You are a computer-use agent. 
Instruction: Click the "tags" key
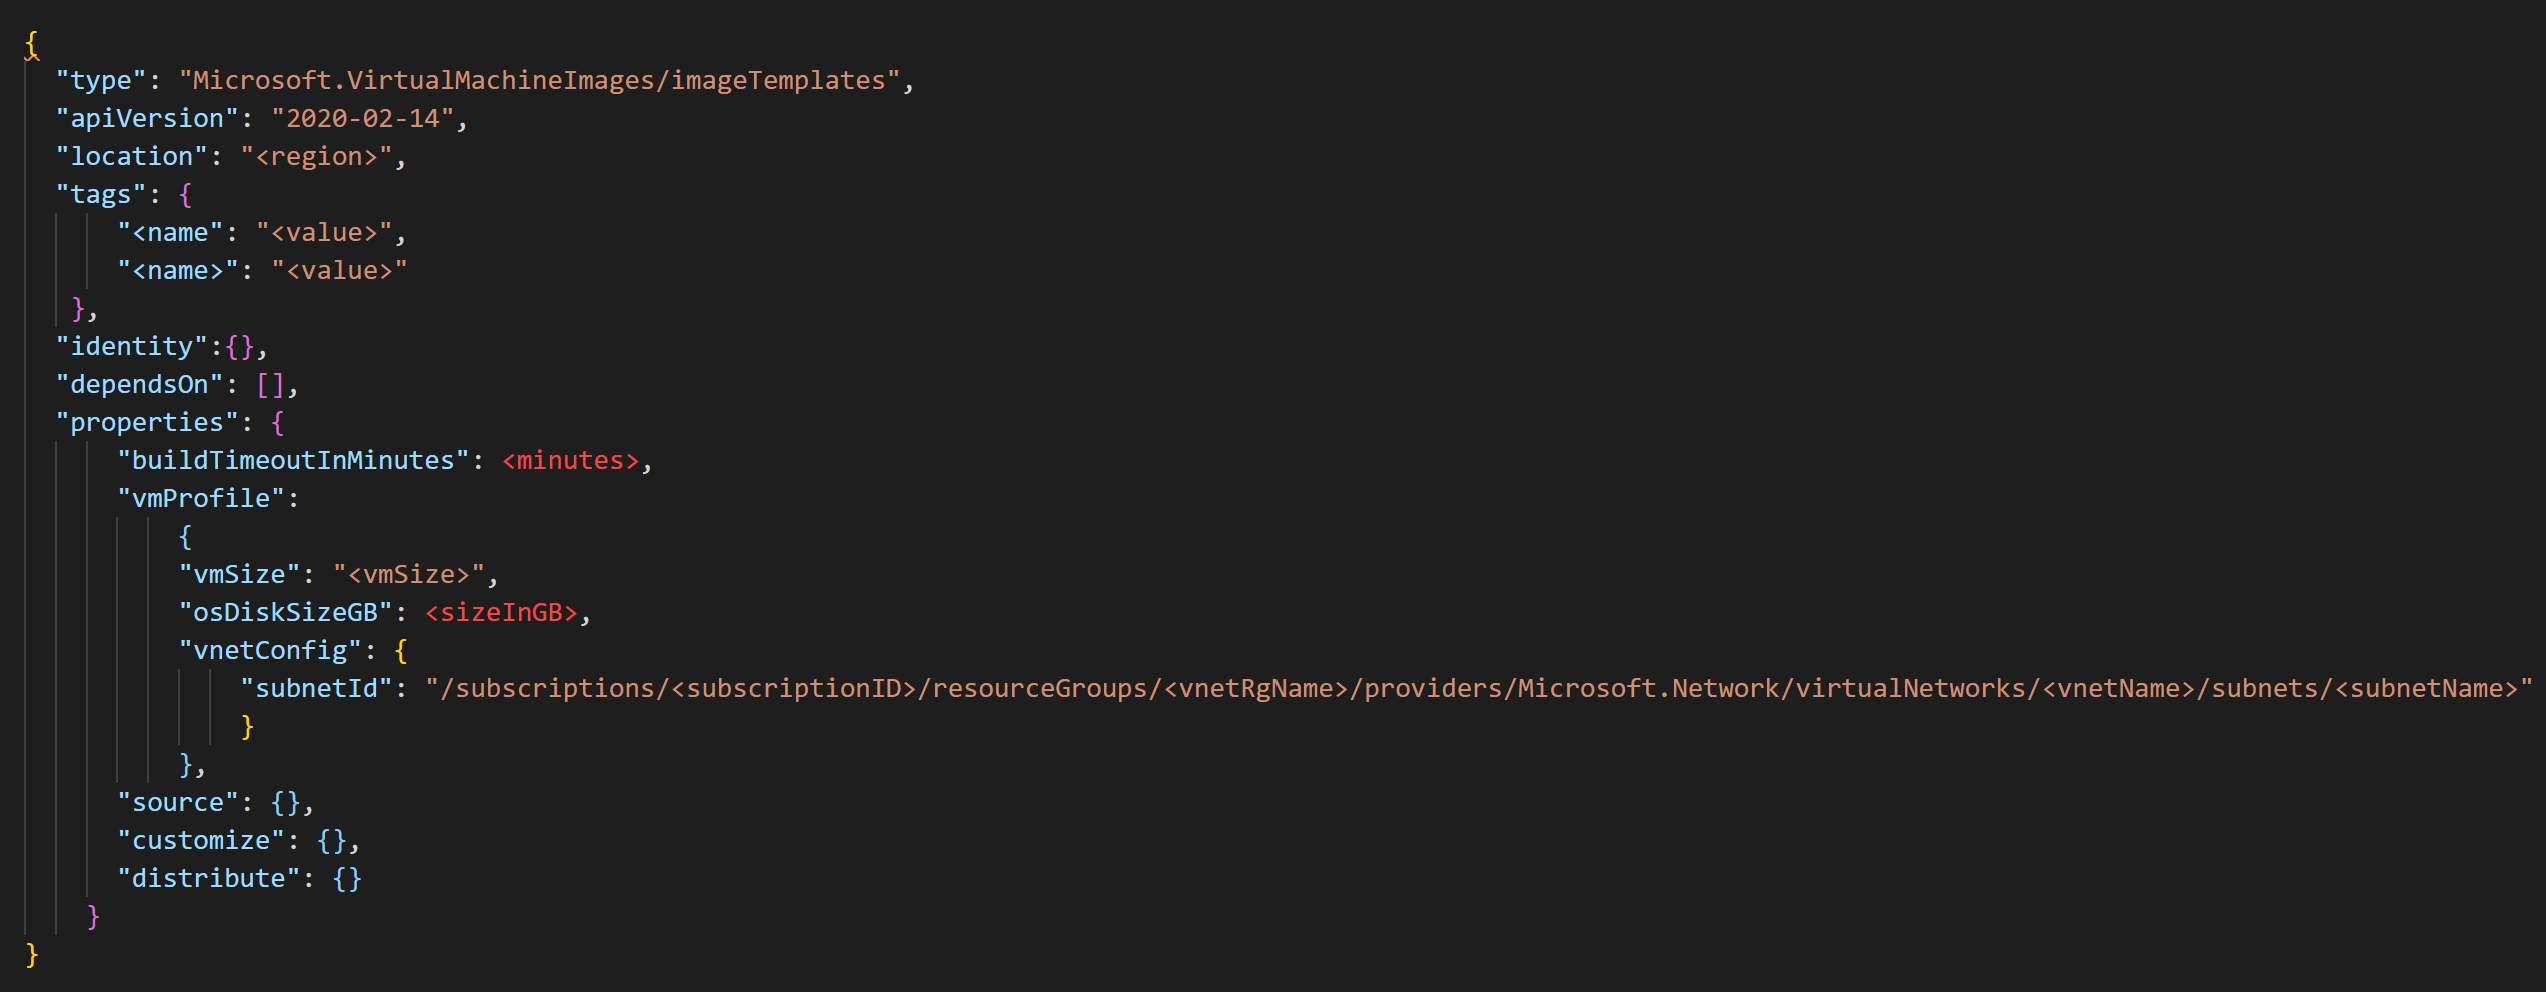[x=101, y=194]
